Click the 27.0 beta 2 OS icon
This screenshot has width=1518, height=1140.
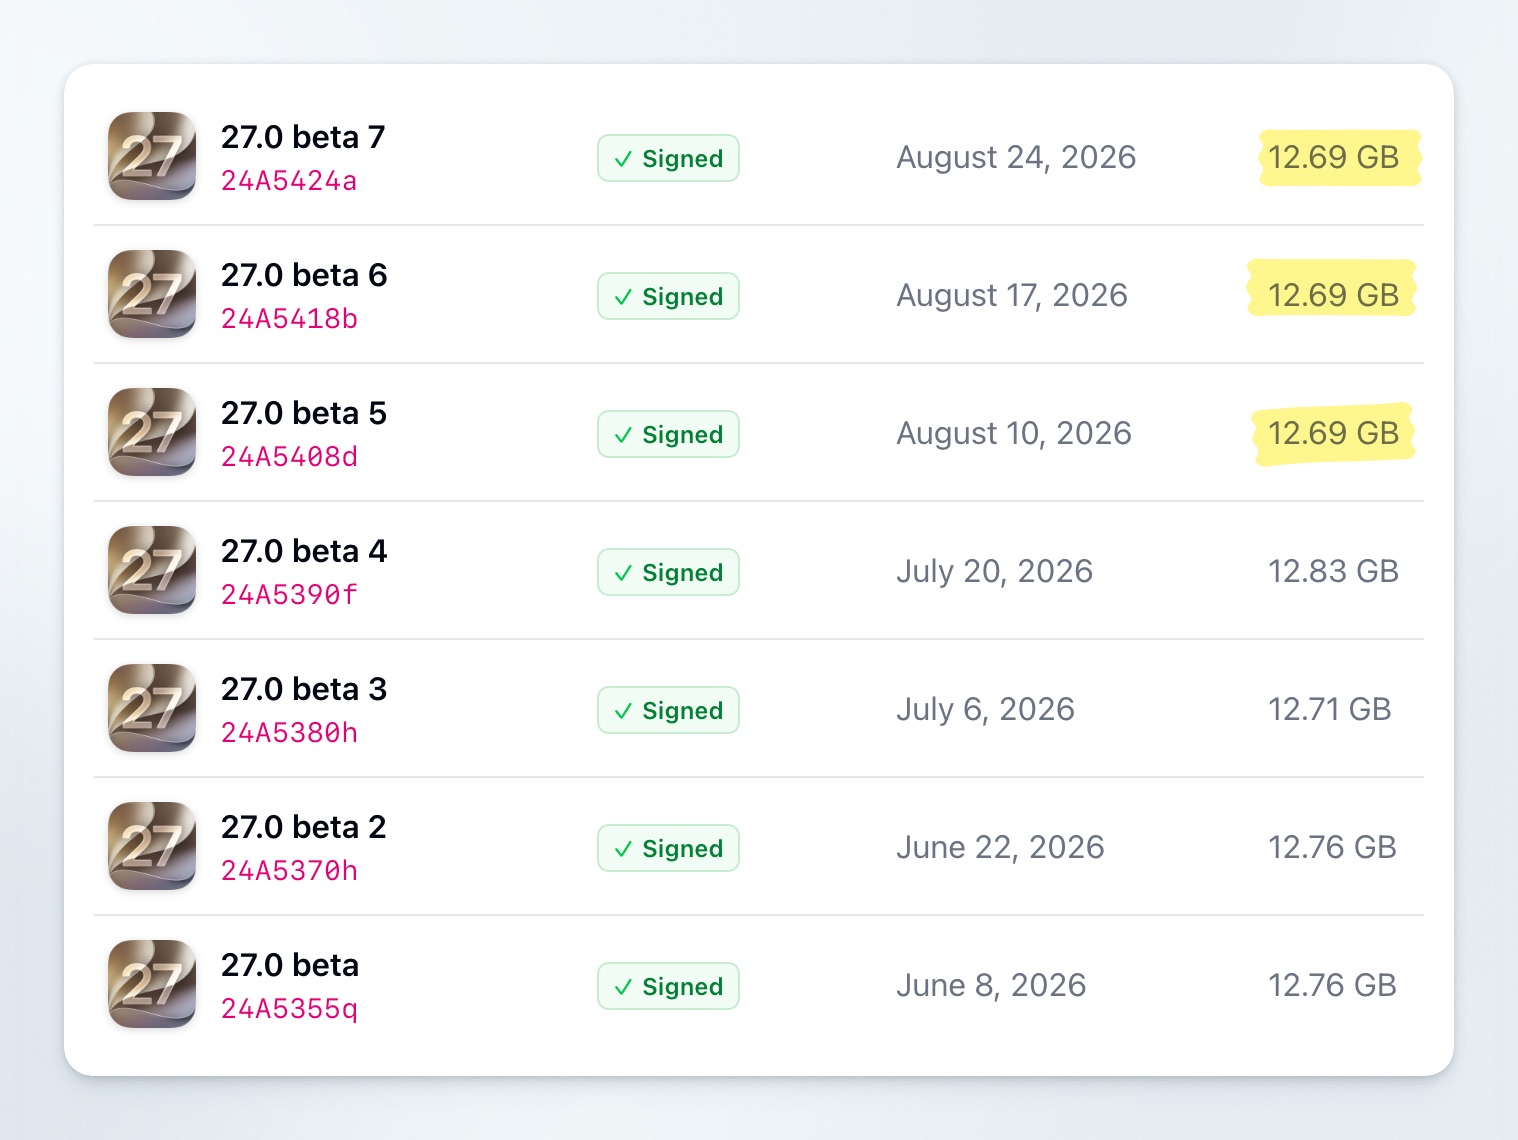click(152, 846)
